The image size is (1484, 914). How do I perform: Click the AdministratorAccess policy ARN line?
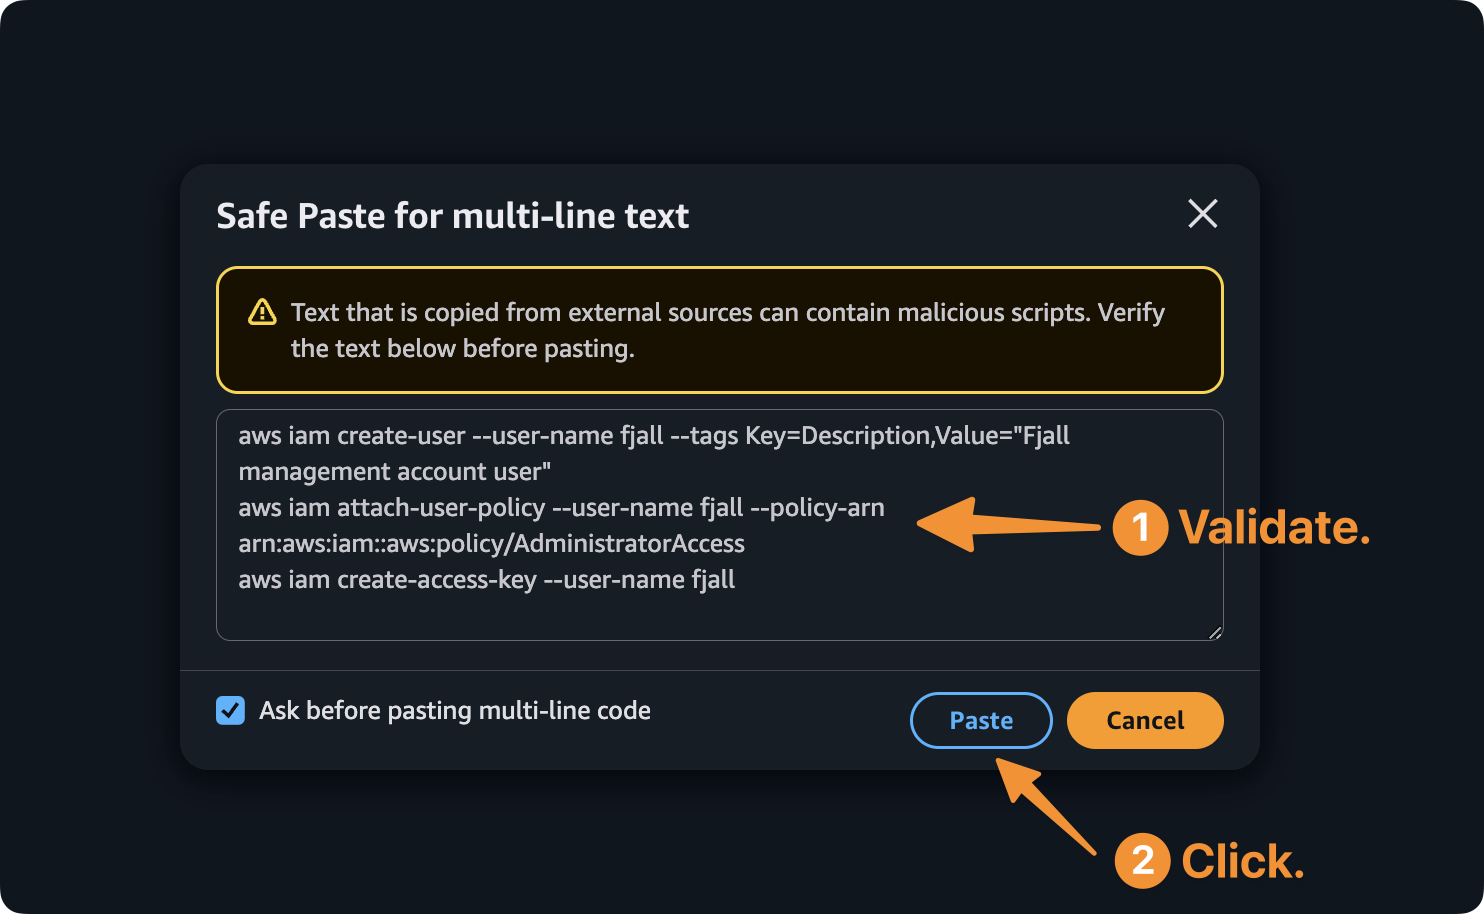point(491,544)
